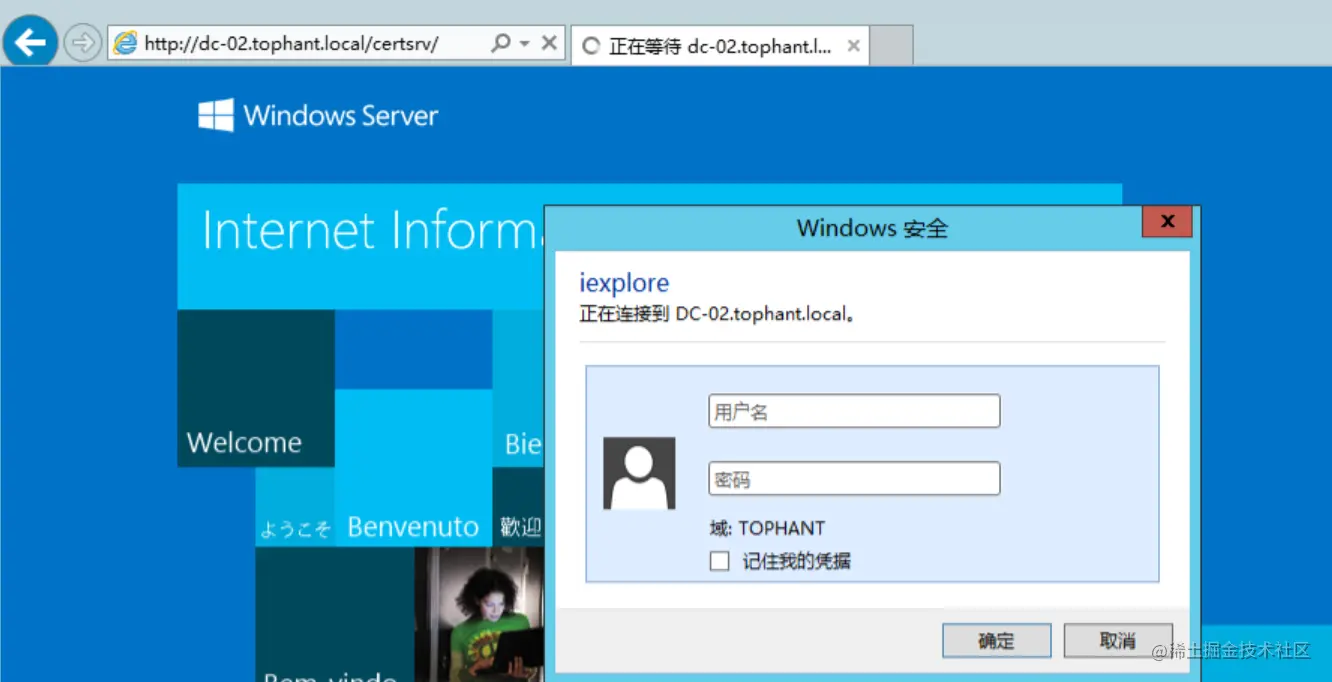Open a new blank tab
Image resolution: width=1332 pixels, height=682 pixels.
pyautogui.click(x=891, y=46)
